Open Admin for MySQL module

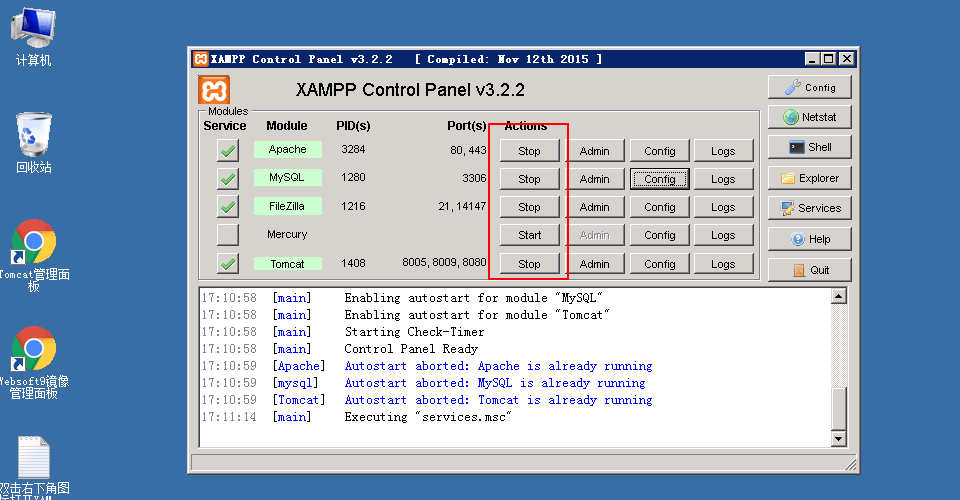[x=594, y=179]
